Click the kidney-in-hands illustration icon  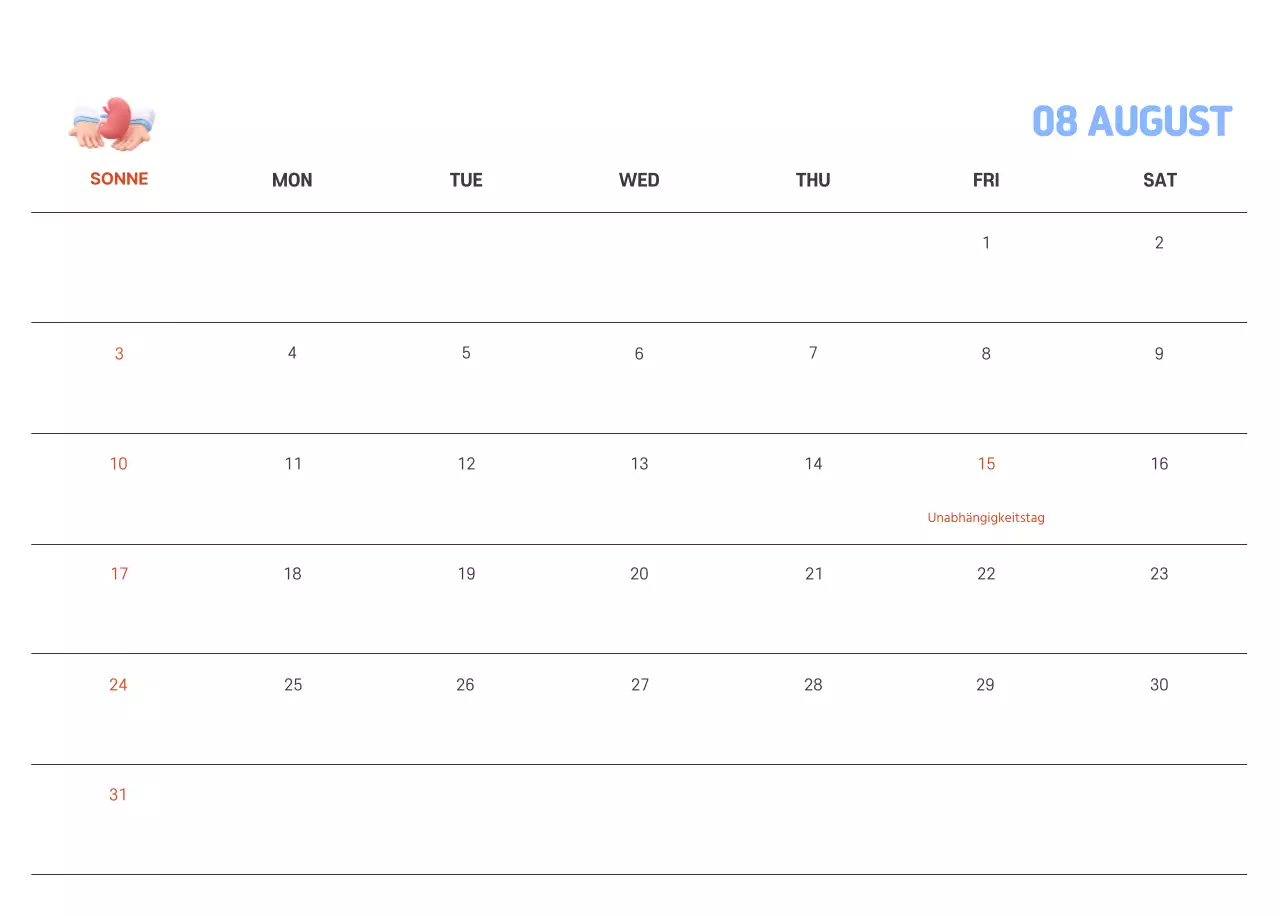[x=112, y=124]
